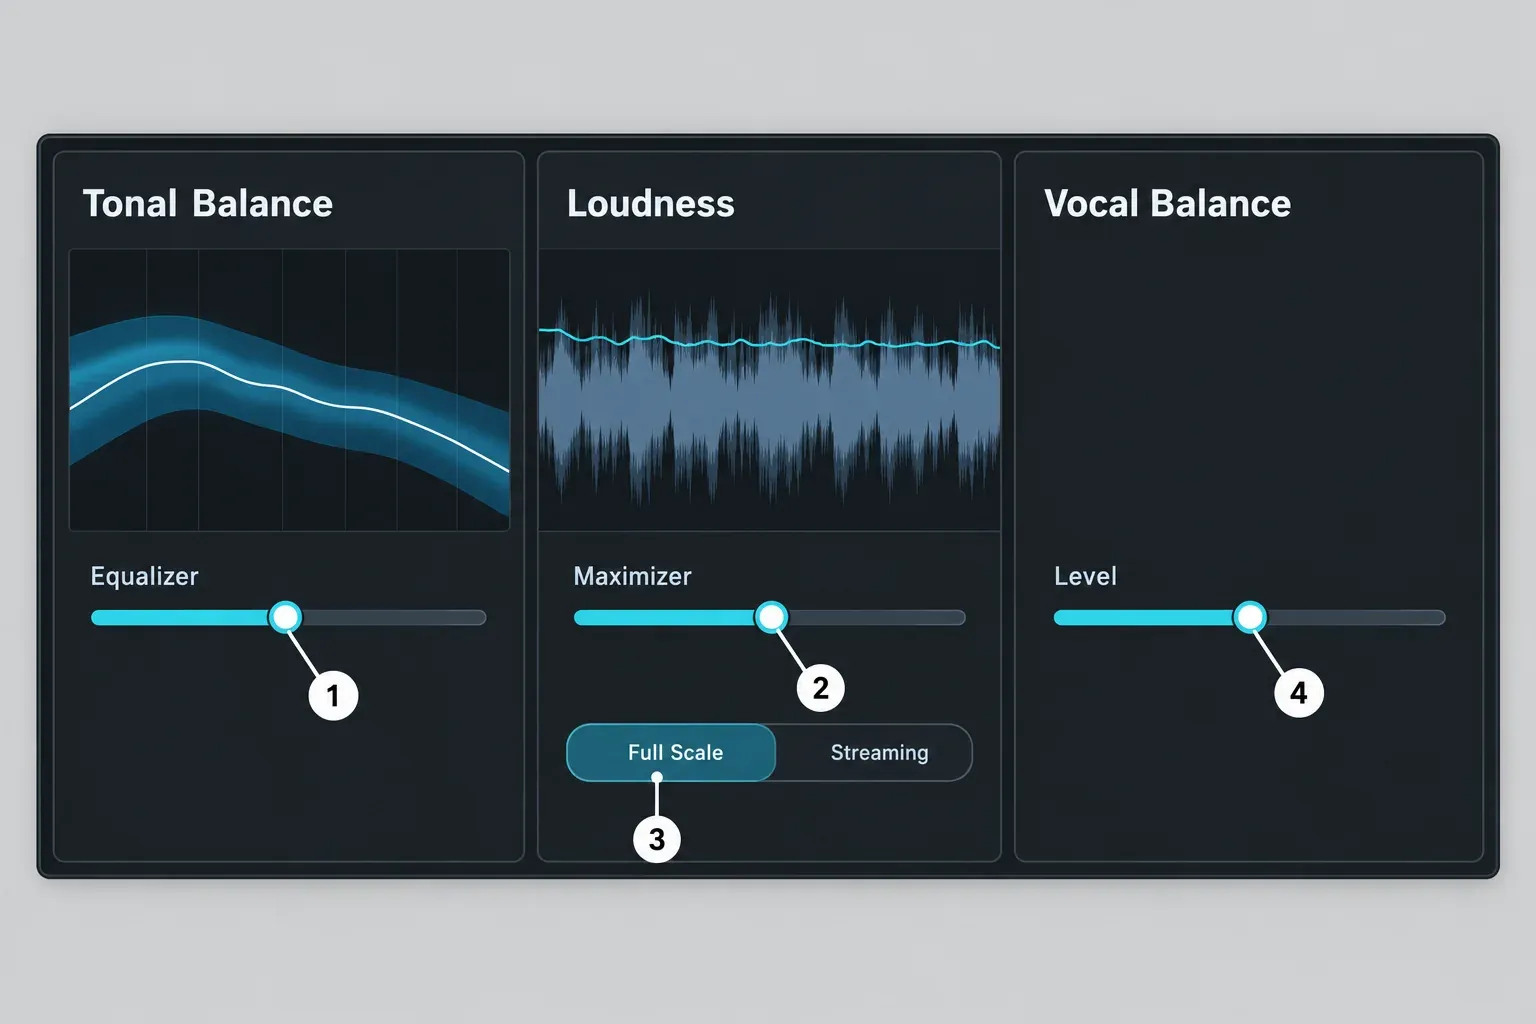Click the Loudness waveform display
Screen dimensions: 1536x1024
pyautogui.click(x=769, y=390)
